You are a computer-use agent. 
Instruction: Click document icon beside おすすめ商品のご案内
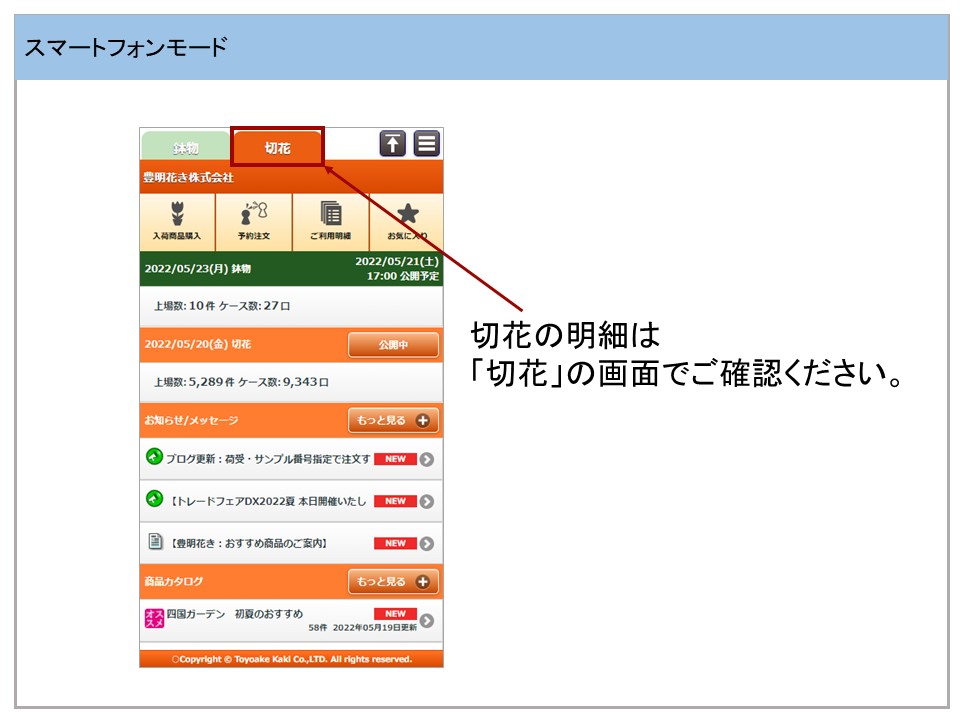coord(154,542)
